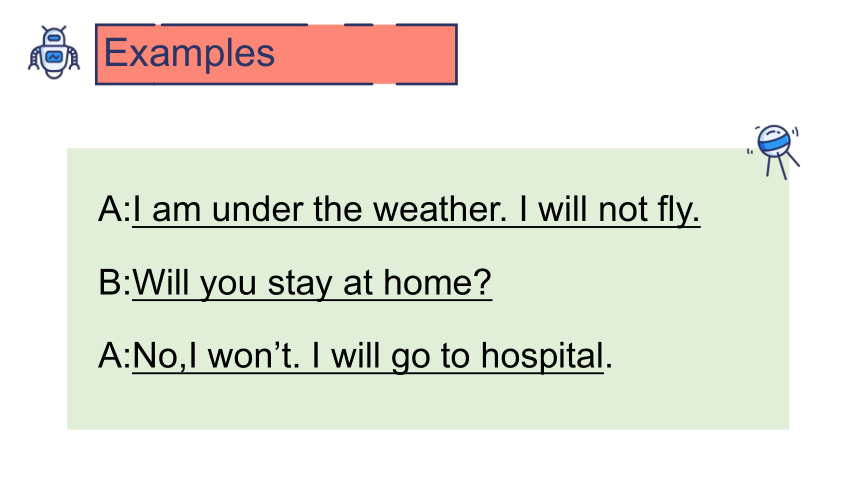Select the 'B:' speaker label

[115, 283]
